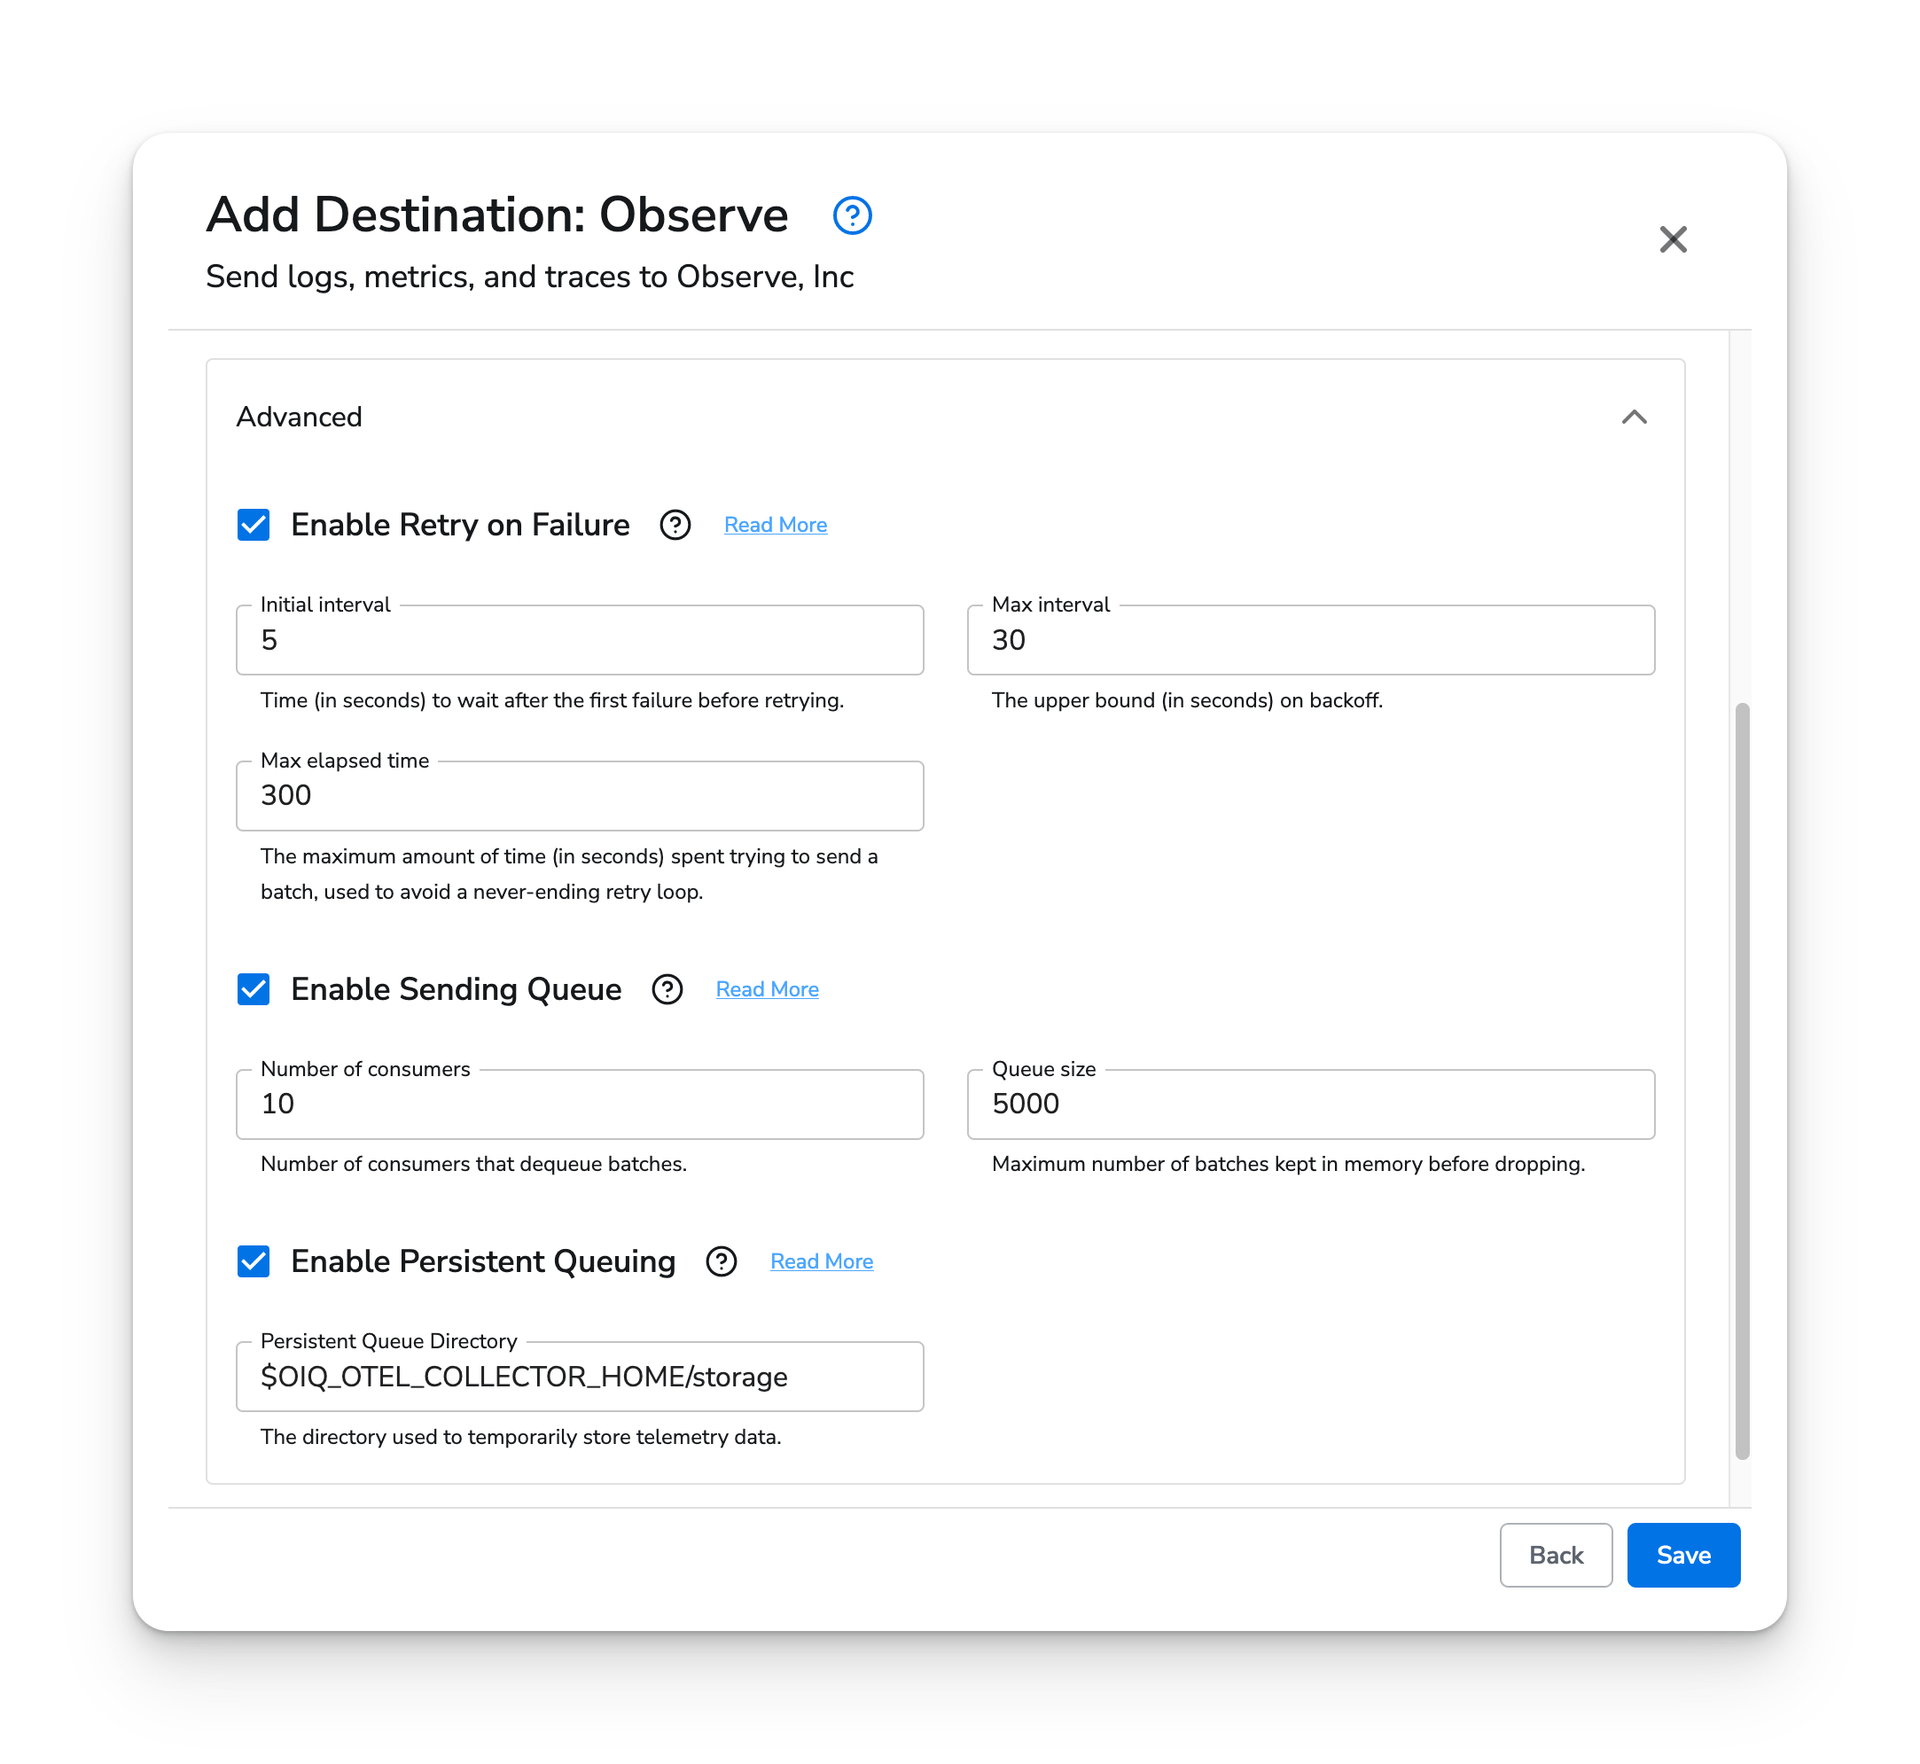Click text 'Maximum number of batches kept in memory before dropping.'
The width and height of the screenshot is (1920, 1764).
click(1288, 1164)
